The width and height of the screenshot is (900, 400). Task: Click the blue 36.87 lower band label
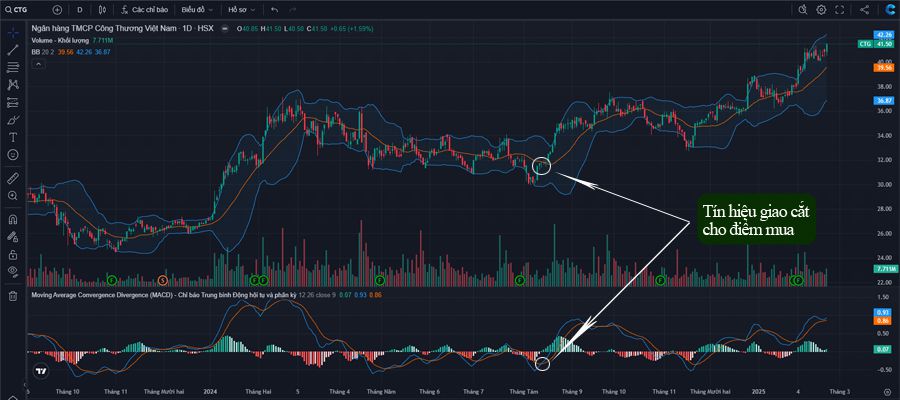(883, 100)
